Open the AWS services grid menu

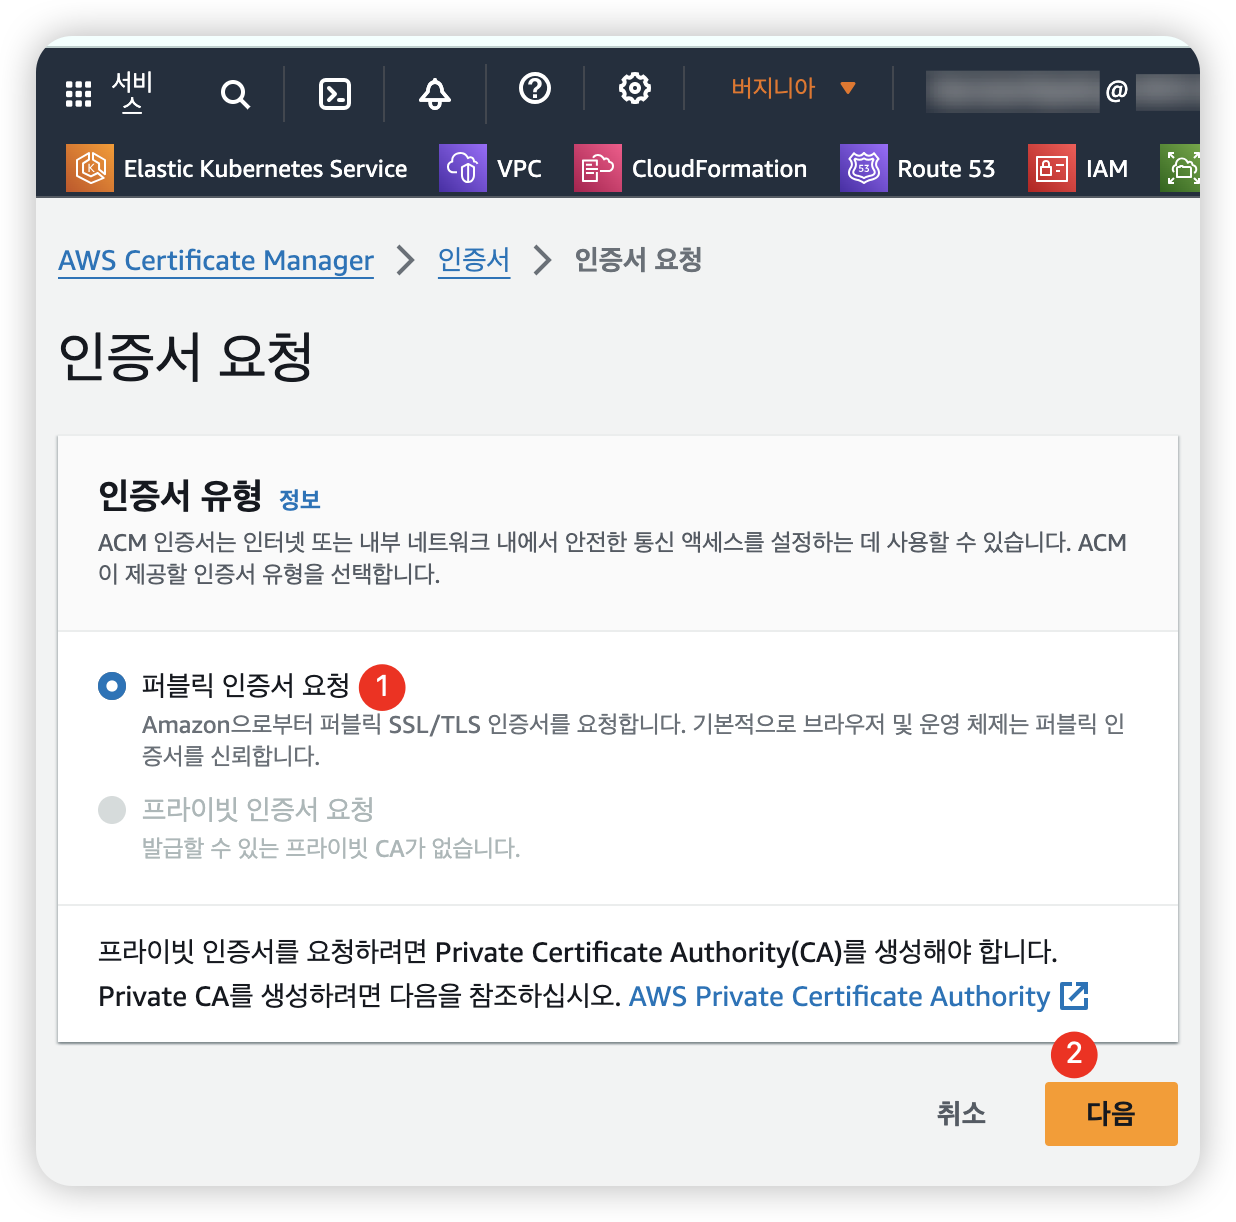click(79, 93)
